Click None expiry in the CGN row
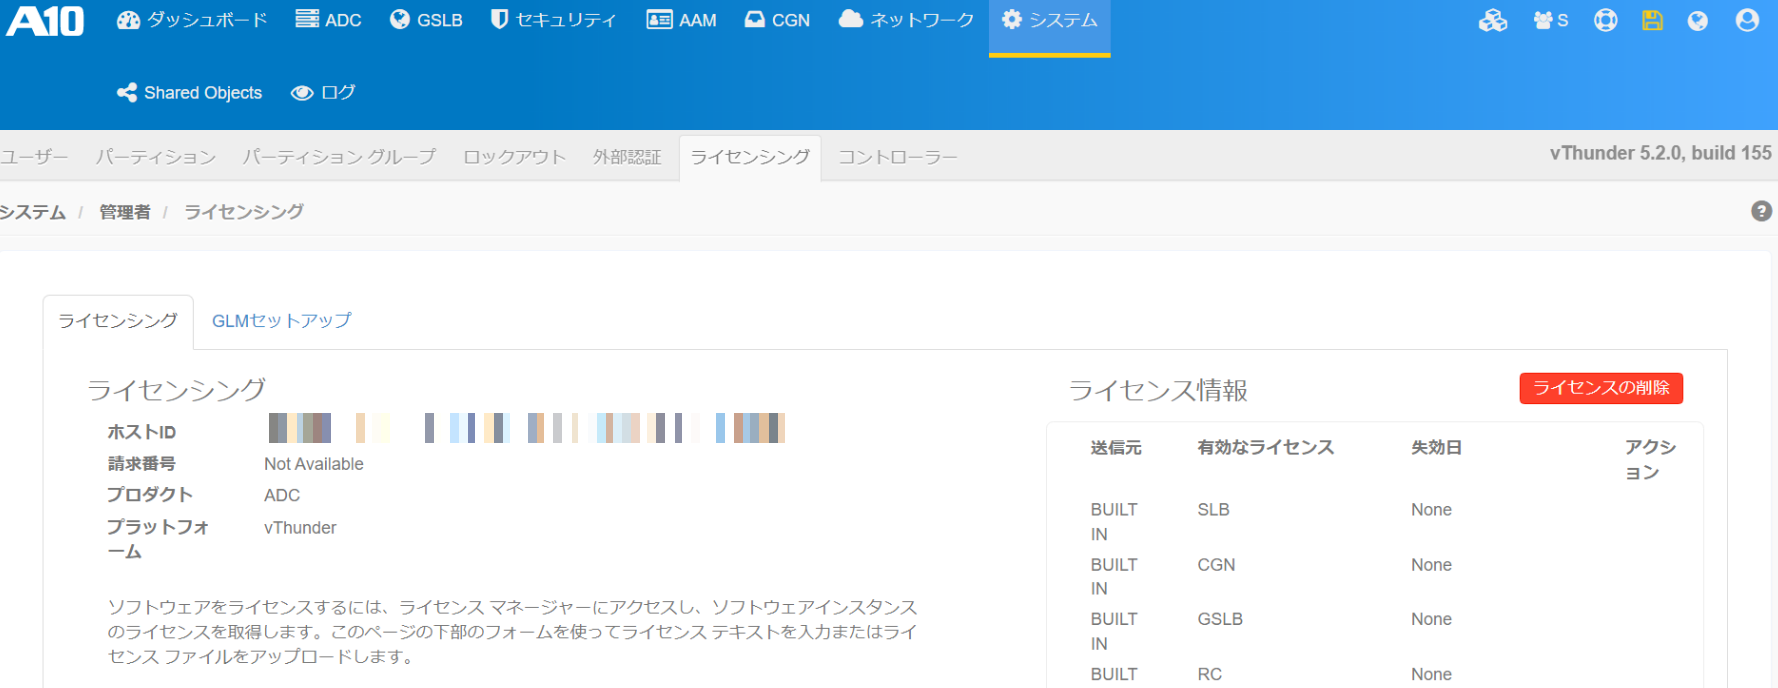1778x688 pixels. 1431,565
